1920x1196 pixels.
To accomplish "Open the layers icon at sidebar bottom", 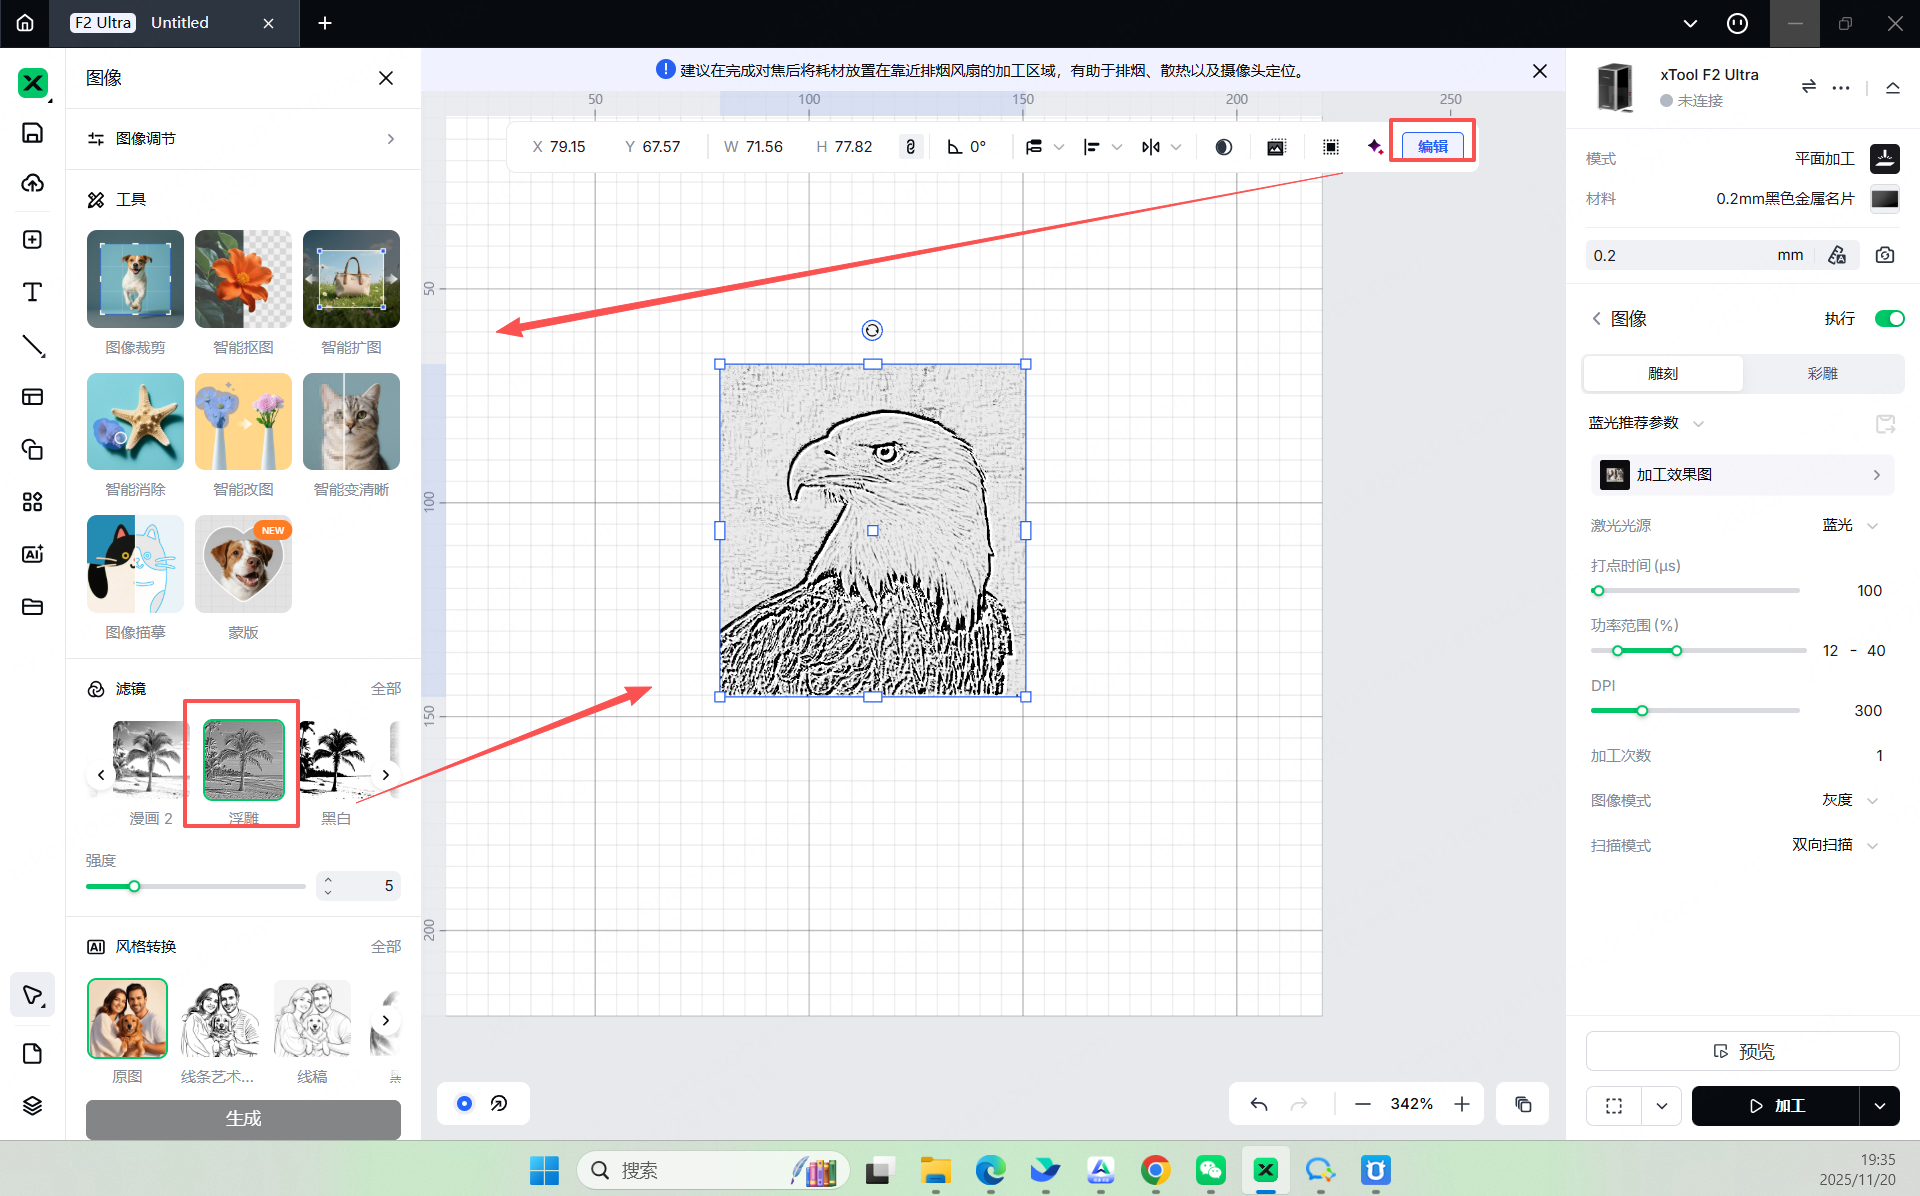I will click(x=32, y=1105).
